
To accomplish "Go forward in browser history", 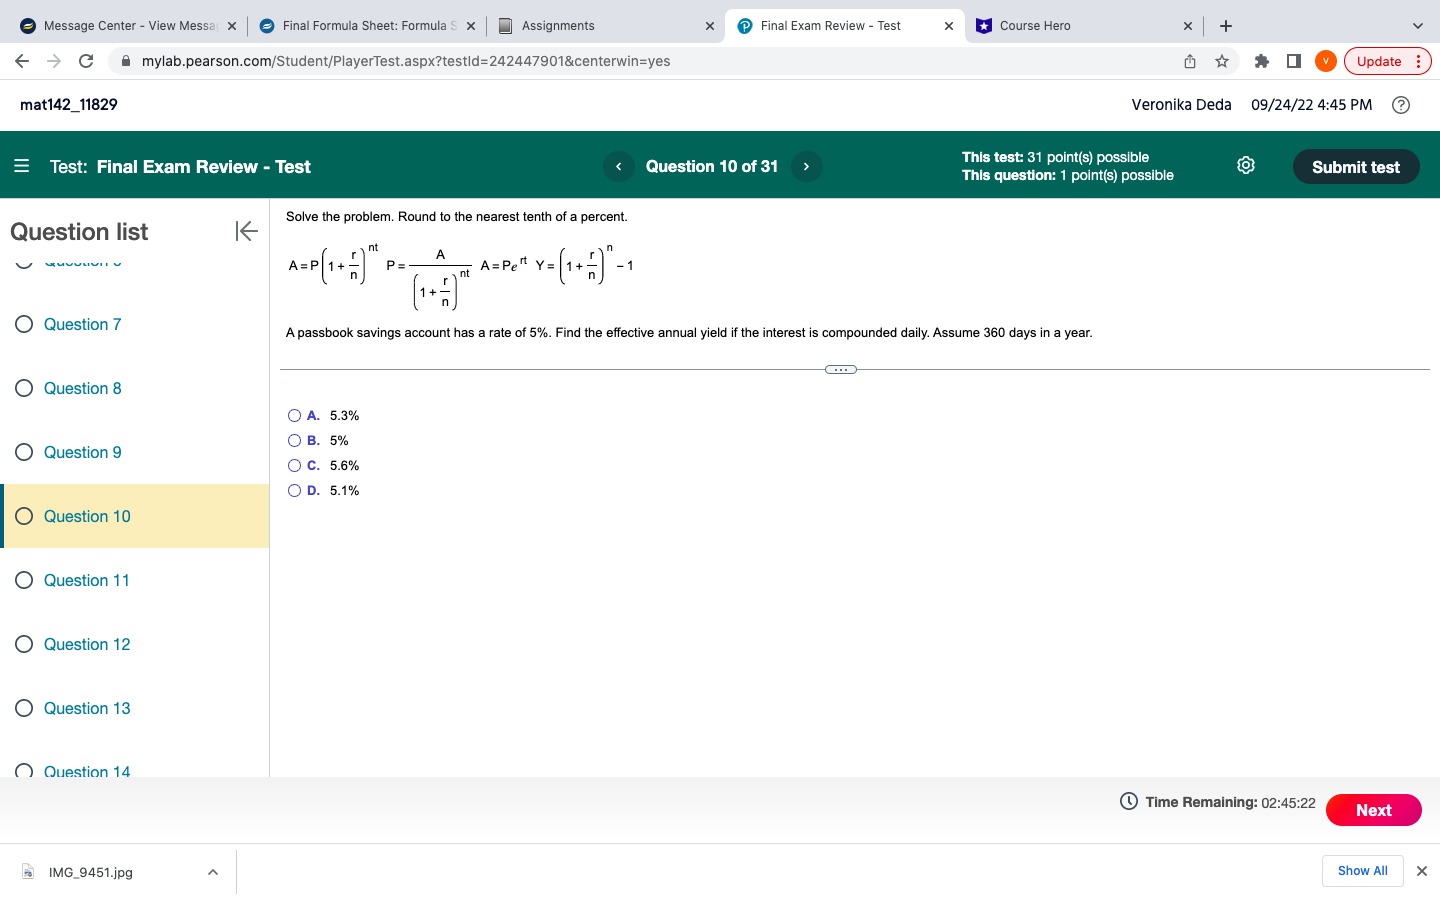I will pos(54,61).
